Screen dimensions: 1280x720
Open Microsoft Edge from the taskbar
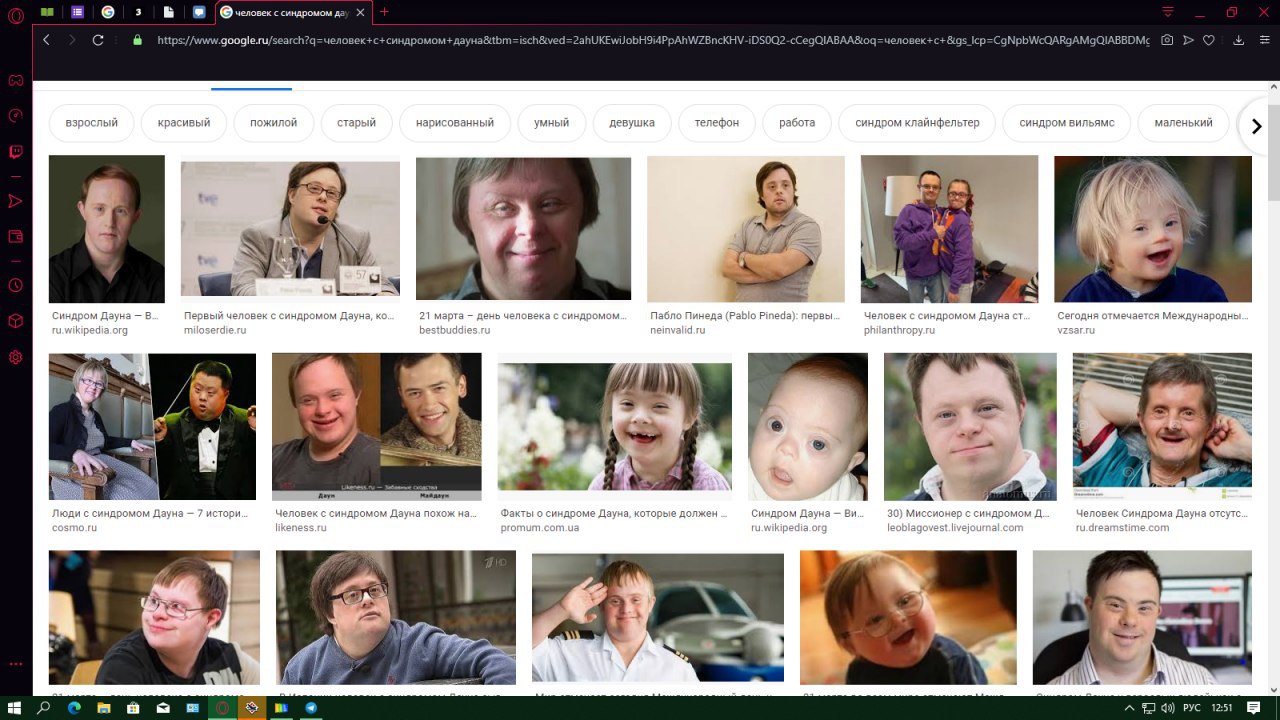(74, 707)
